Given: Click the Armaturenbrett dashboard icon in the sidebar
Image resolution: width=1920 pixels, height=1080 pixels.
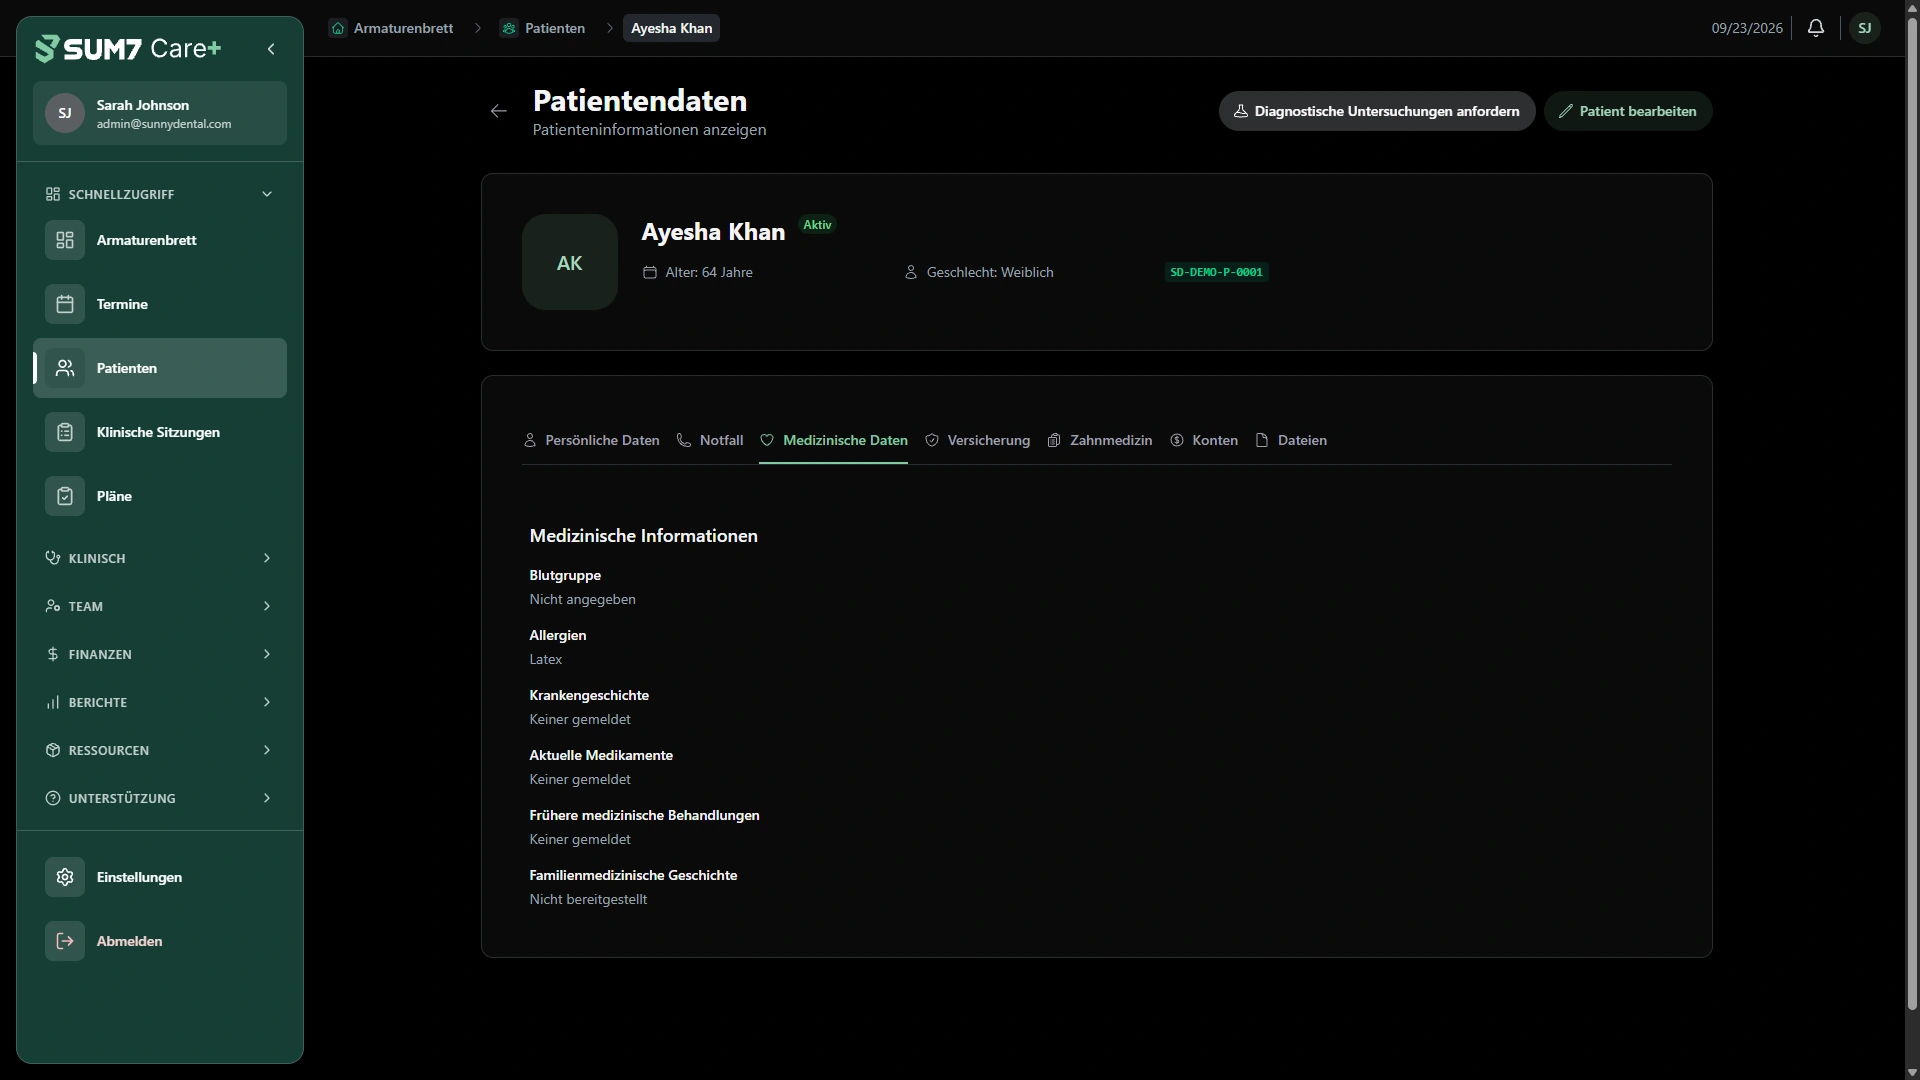Looking at the screenshot, I should [x=65, y=240].
